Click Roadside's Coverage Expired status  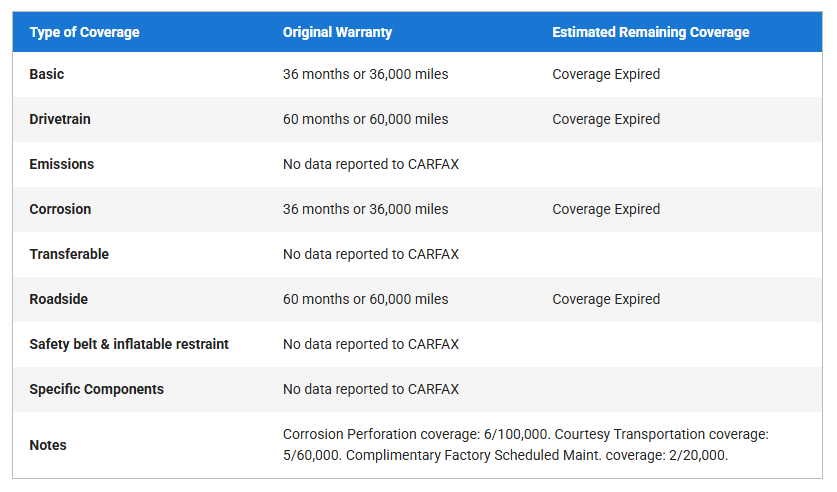(x=606, y=299)
